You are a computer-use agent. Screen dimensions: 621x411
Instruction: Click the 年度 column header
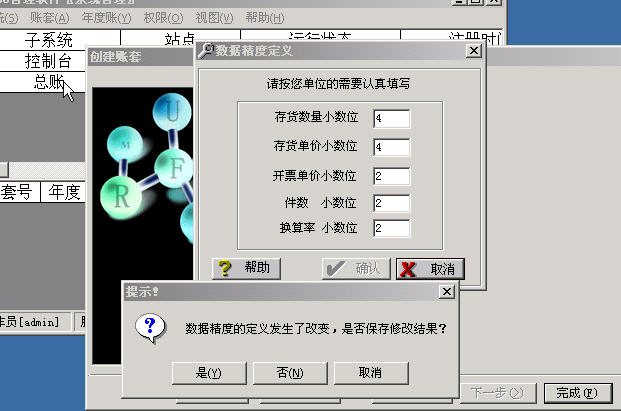63,192
